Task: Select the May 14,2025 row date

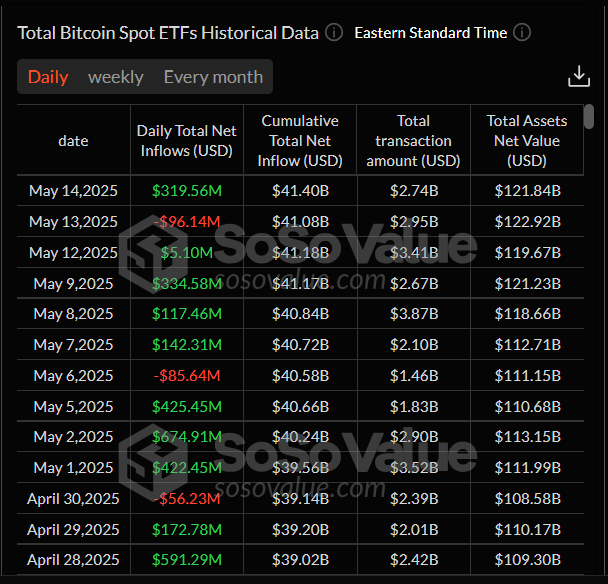Action: click(x=73, y=190)
